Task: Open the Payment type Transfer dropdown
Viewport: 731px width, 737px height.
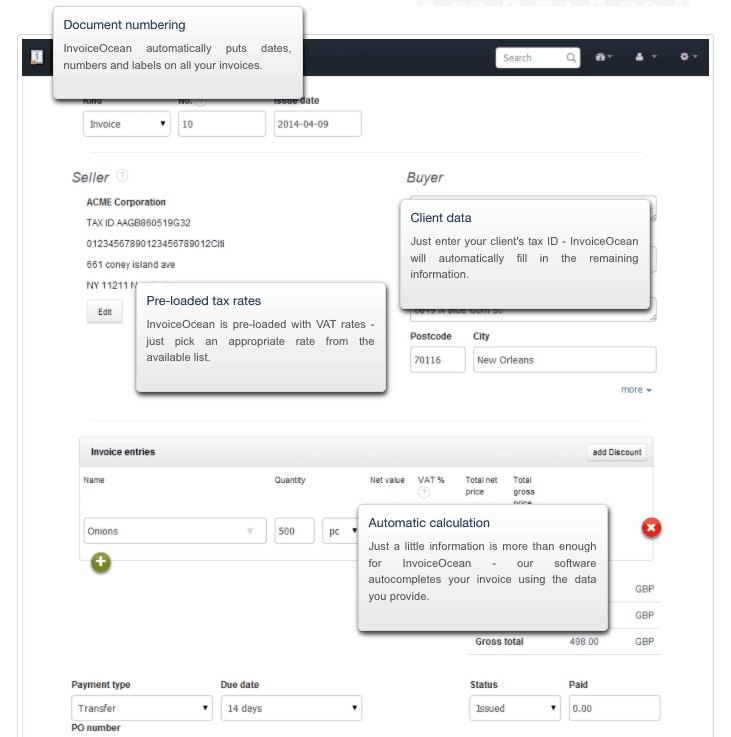Action: tap(141, 708)
